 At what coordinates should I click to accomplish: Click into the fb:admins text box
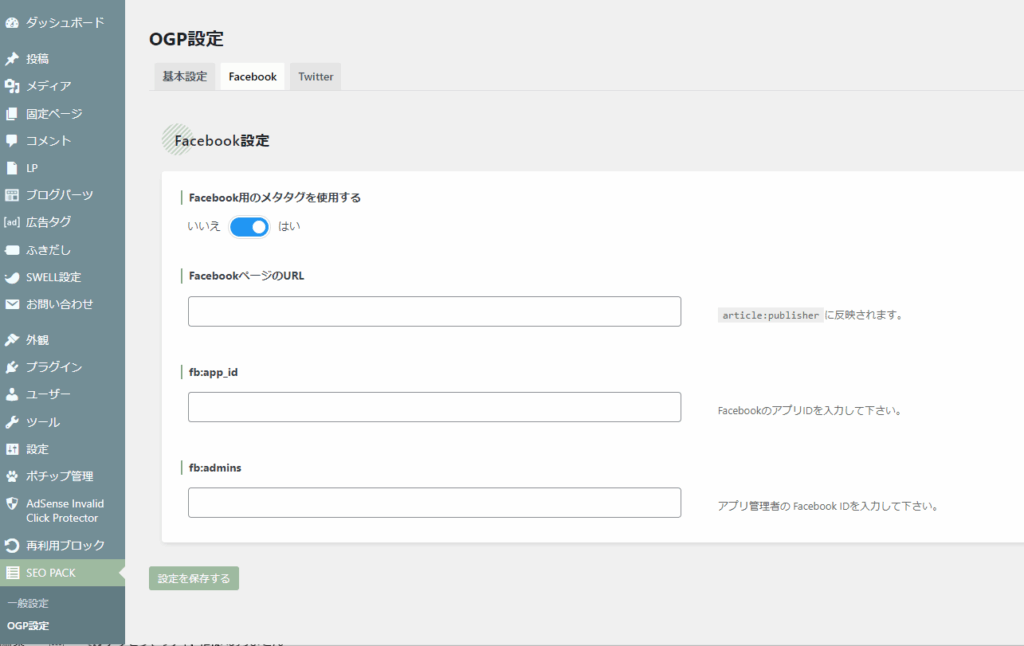(434, 502)
